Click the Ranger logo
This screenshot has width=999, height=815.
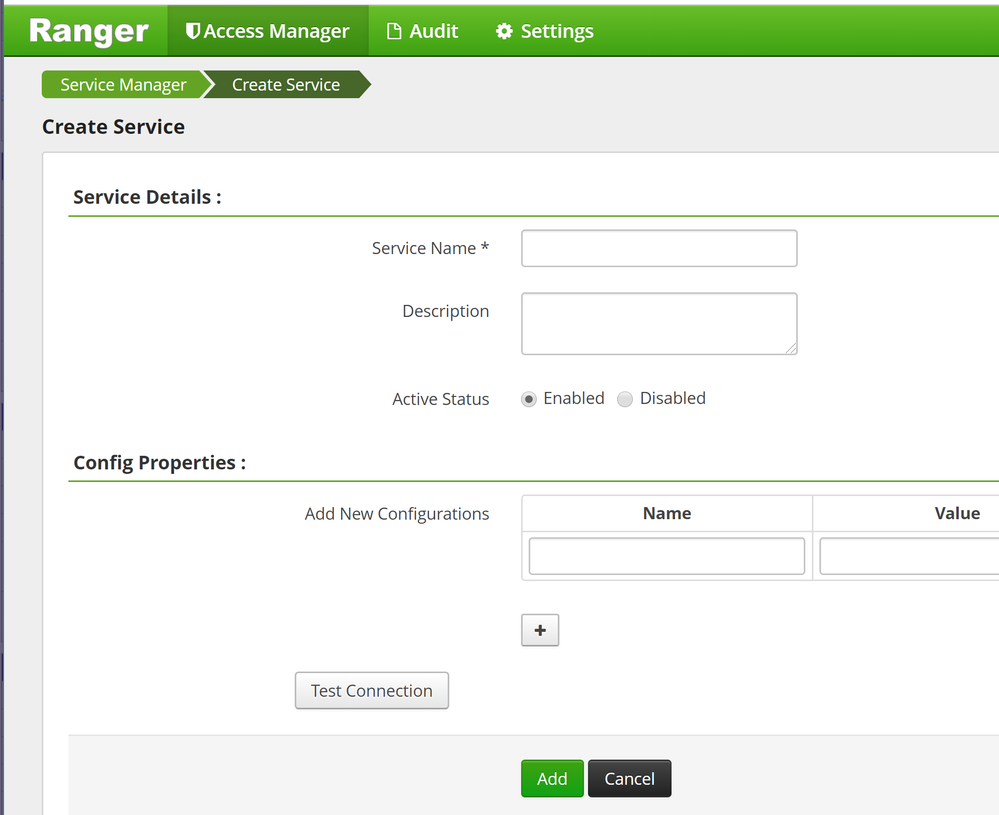point(89,31)
